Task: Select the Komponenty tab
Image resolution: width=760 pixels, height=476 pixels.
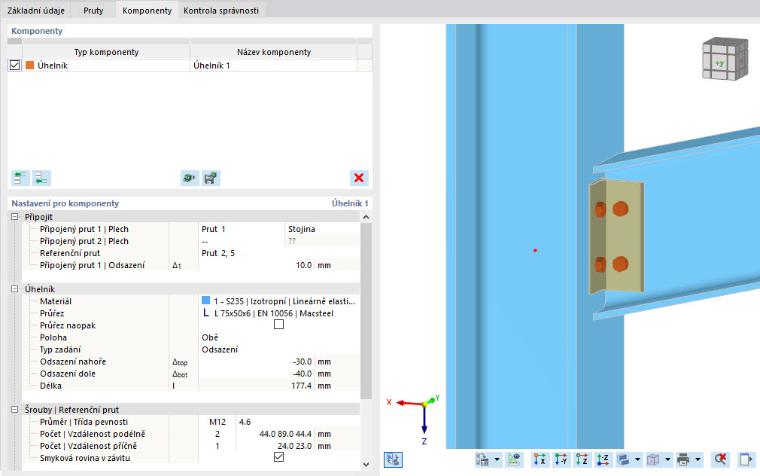Action: tap(147, 10)
